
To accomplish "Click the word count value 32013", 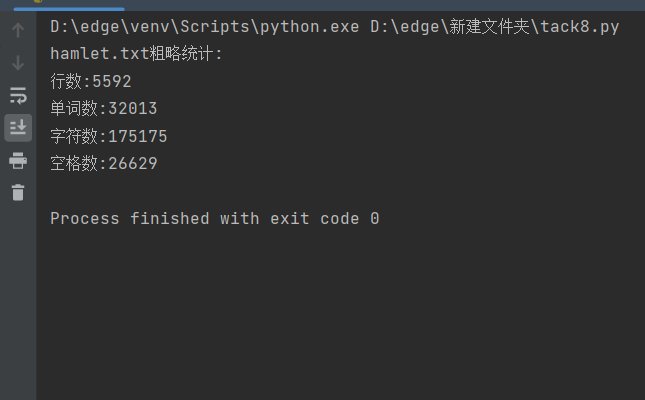I will [x=132, y=109].
